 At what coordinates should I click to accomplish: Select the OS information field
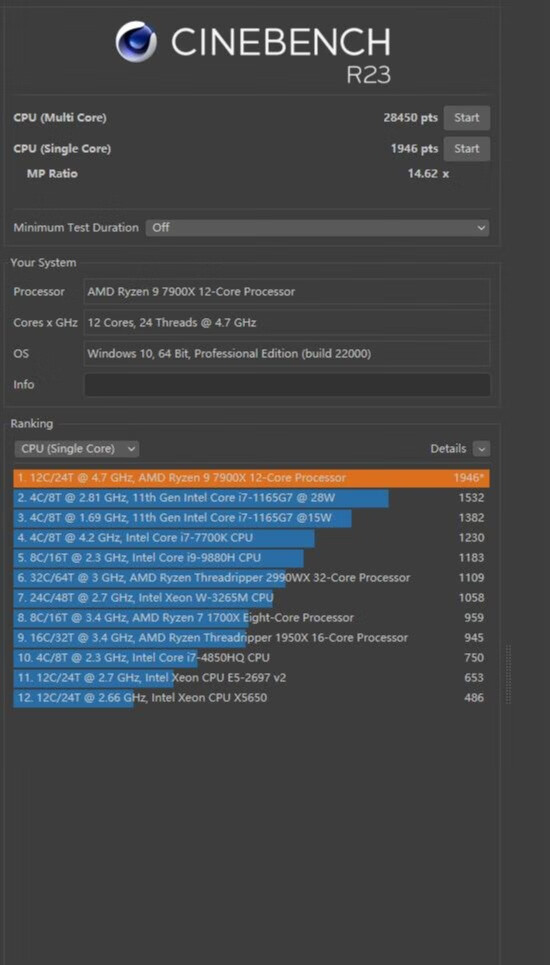(x=287, y=354)
